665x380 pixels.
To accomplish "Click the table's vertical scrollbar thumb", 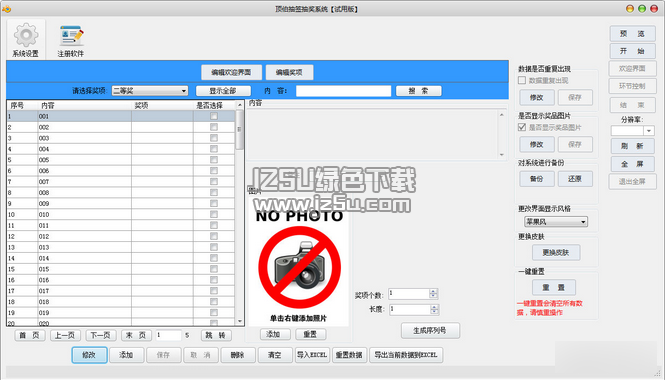I will click(x=240, y=129).
